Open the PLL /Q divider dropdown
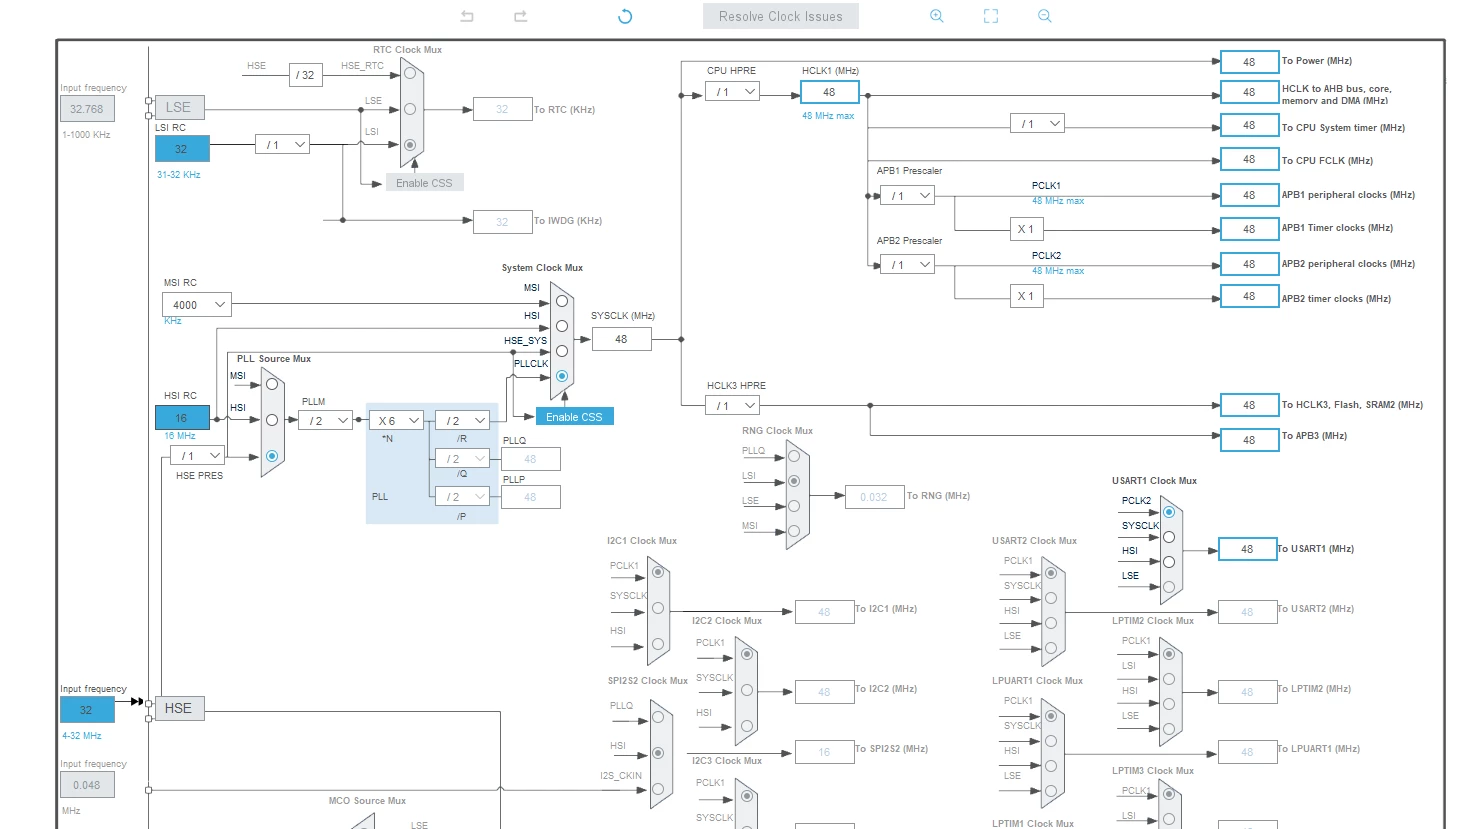The width and height of the screenshot is (1483, 829). (462, 459)
